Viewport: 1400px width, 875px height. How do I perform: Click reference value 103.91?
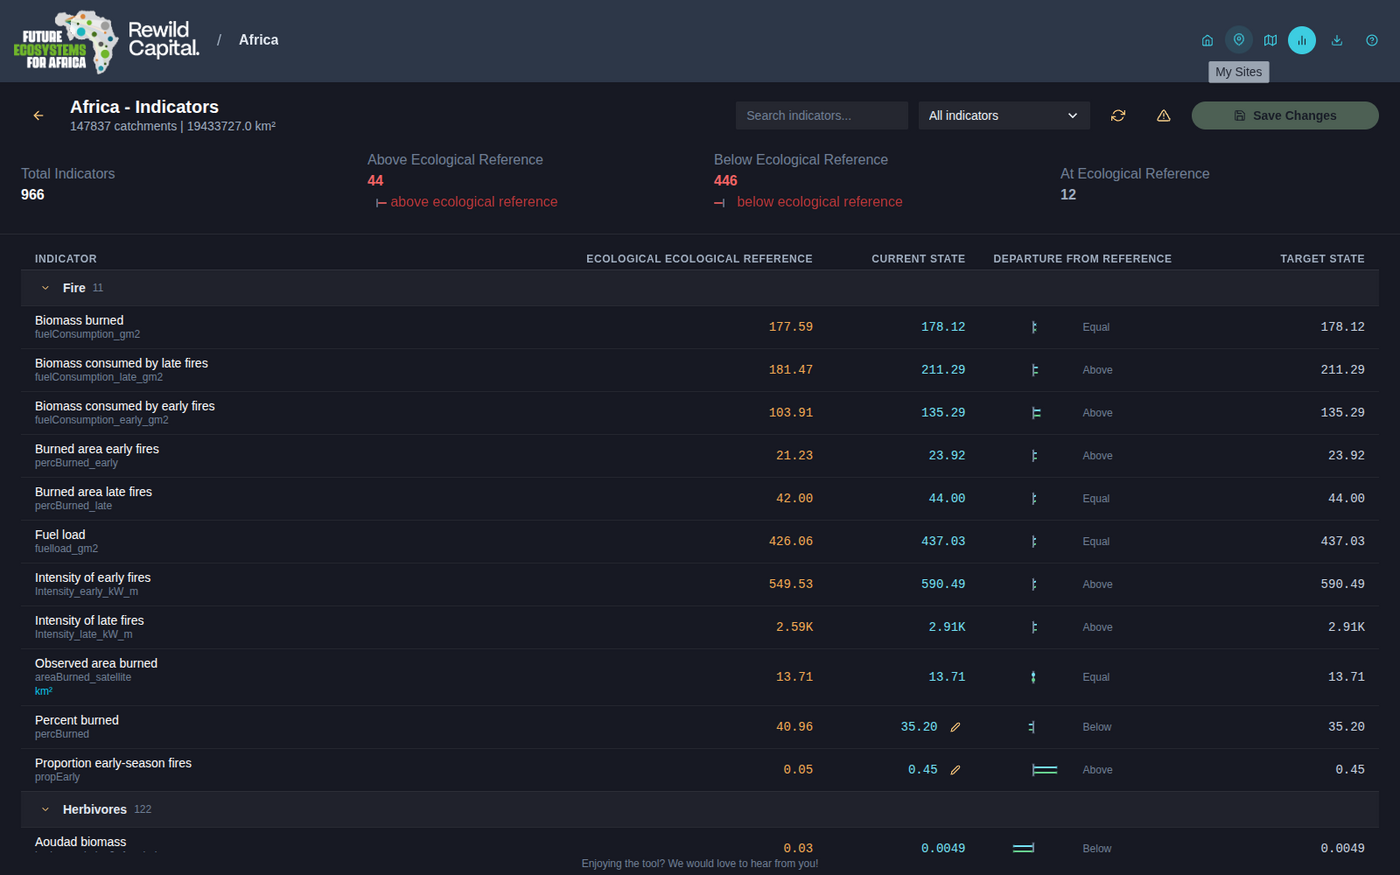790,413
